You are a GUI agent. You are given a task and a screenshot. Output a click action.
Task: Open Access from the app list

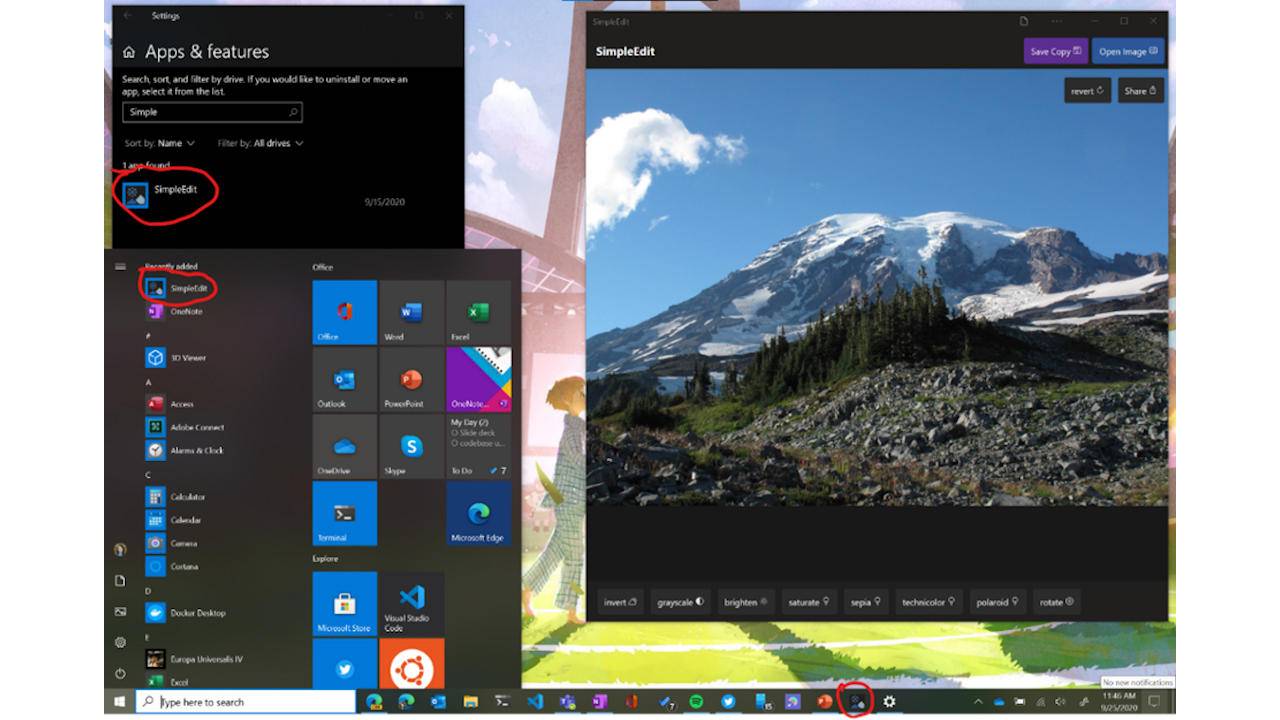click(x=170, y=404)
